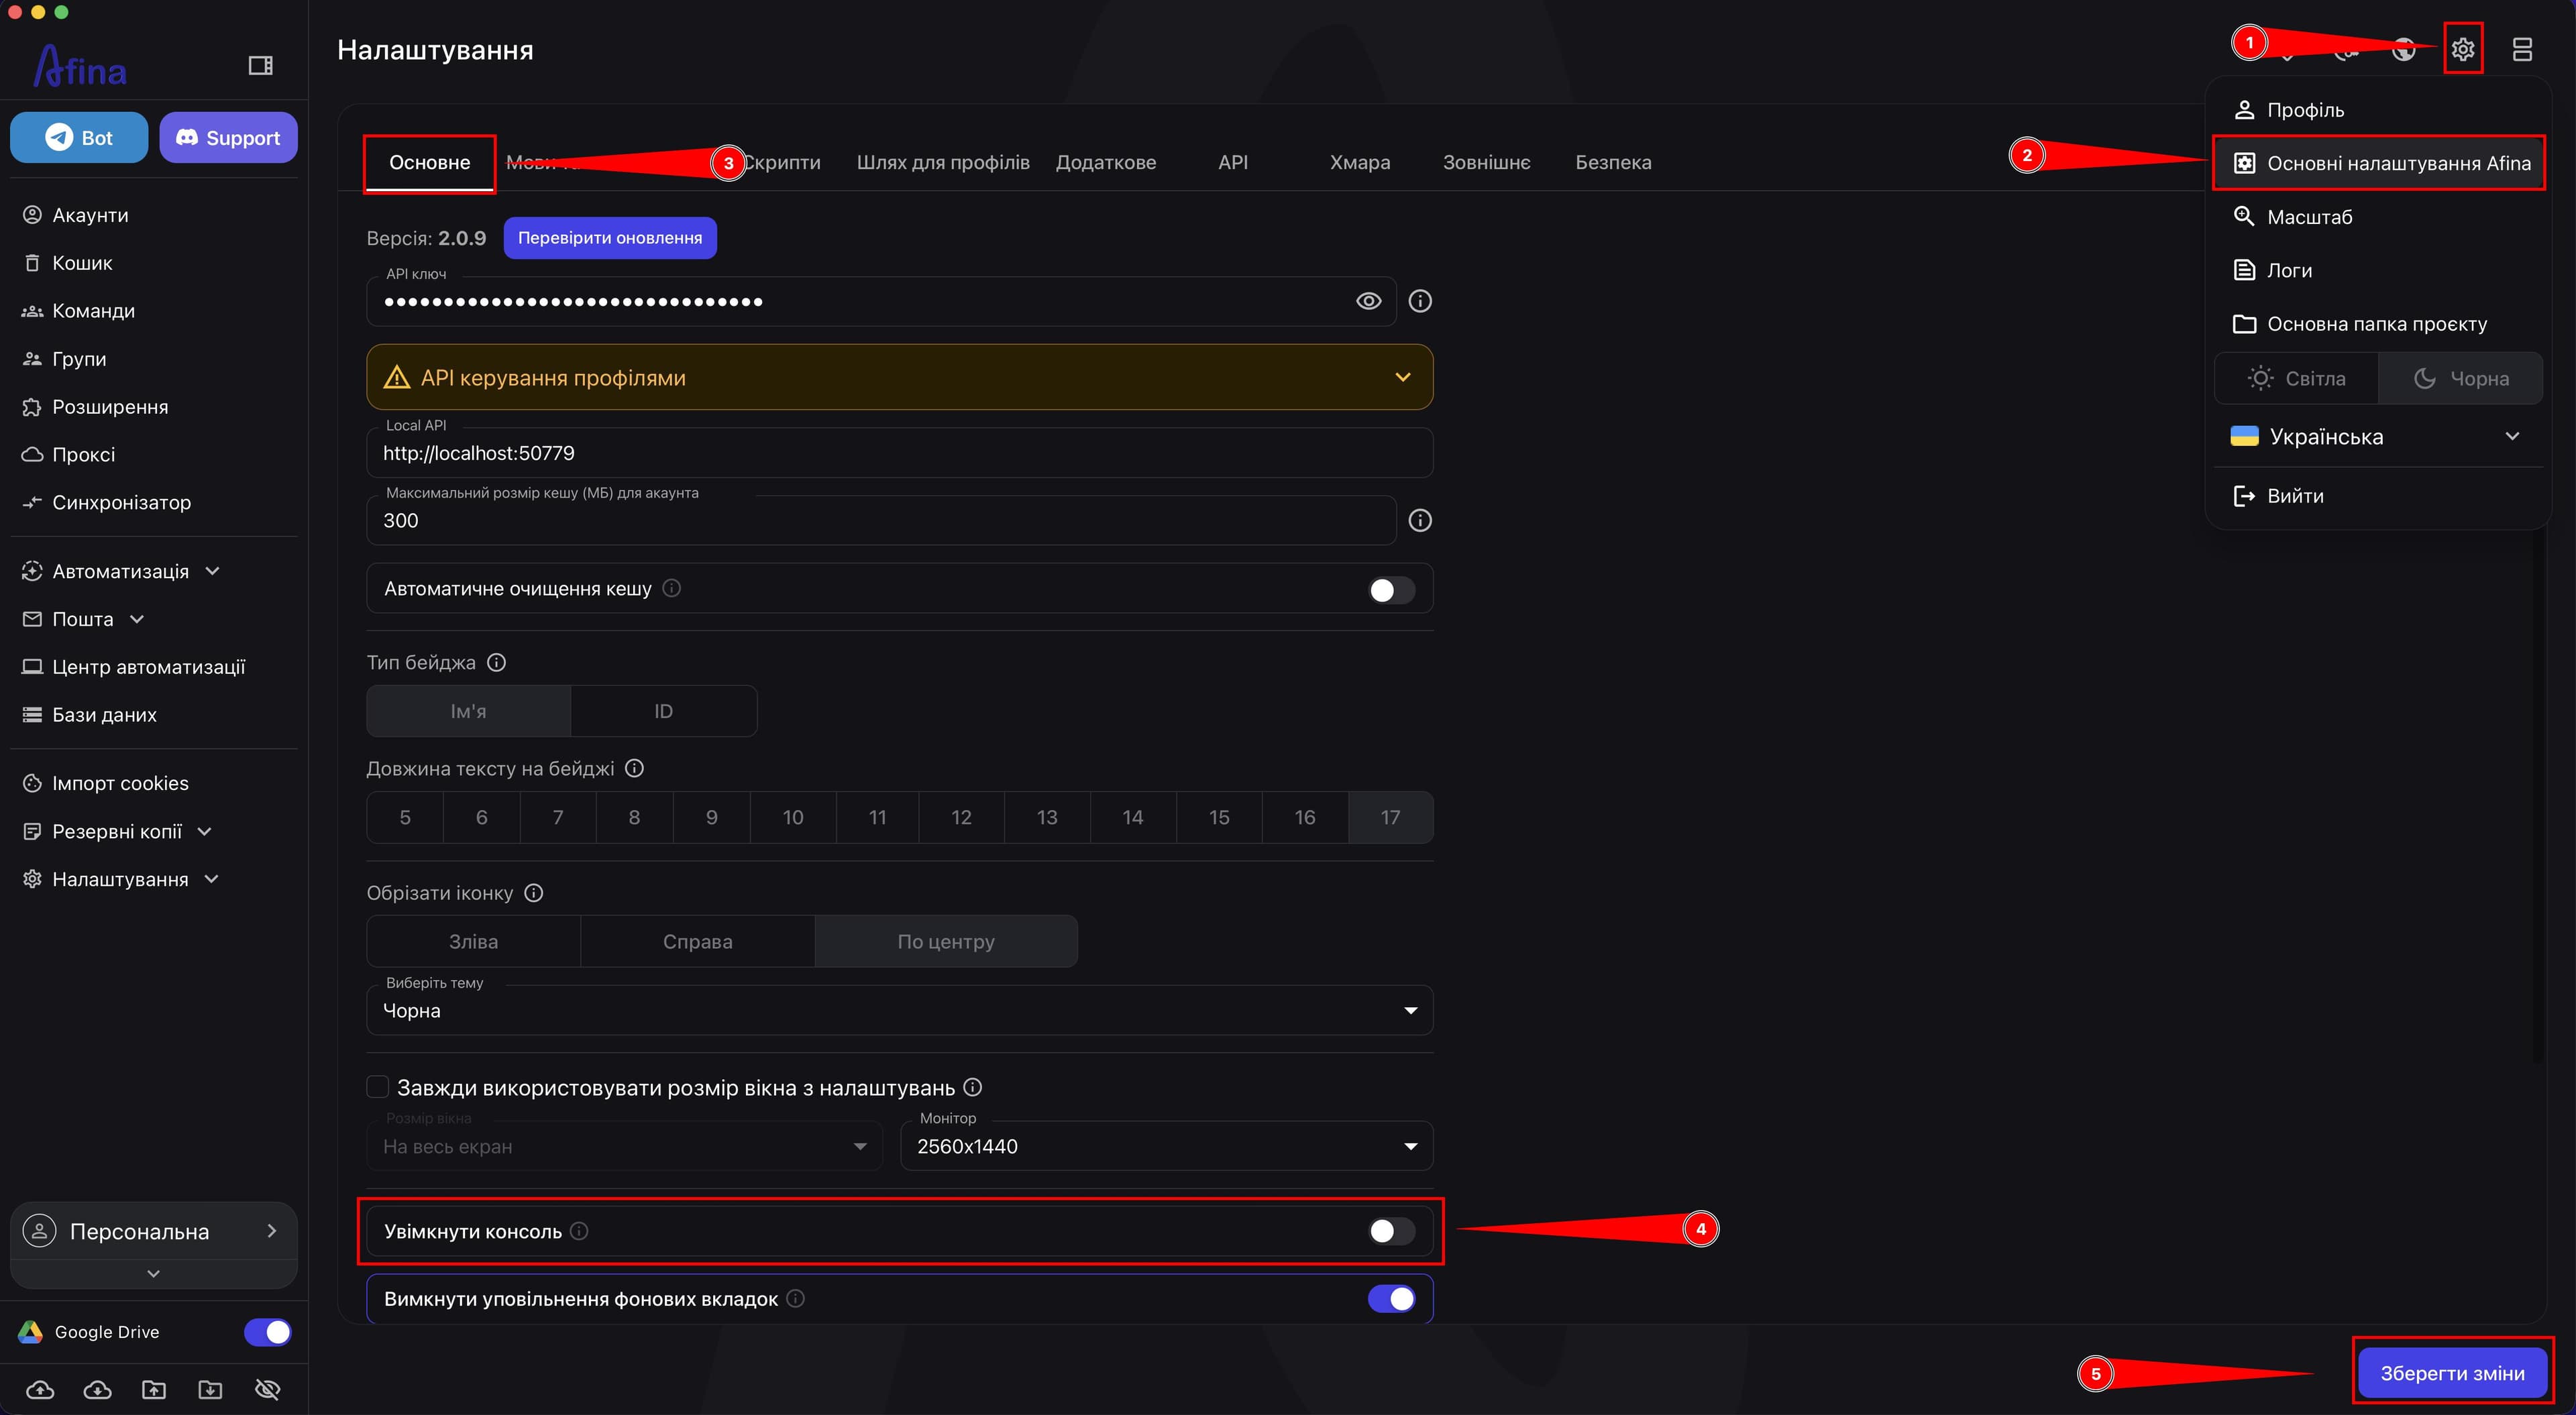The width and height of the screenshot is (2576, 1415).
Task: Select badge text length 12
Action: 961,818
